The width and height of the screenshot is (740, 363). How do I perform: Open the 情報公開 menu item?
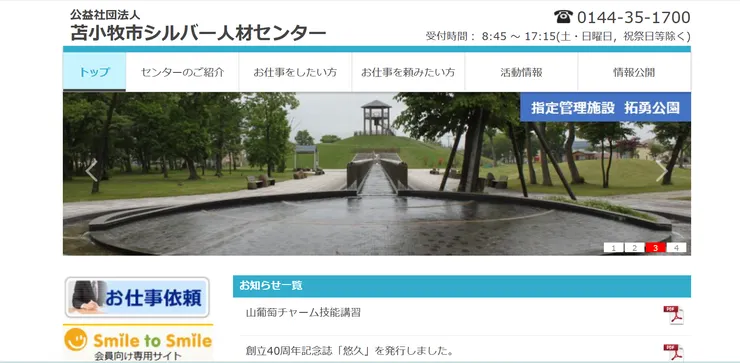coord(634,72)
